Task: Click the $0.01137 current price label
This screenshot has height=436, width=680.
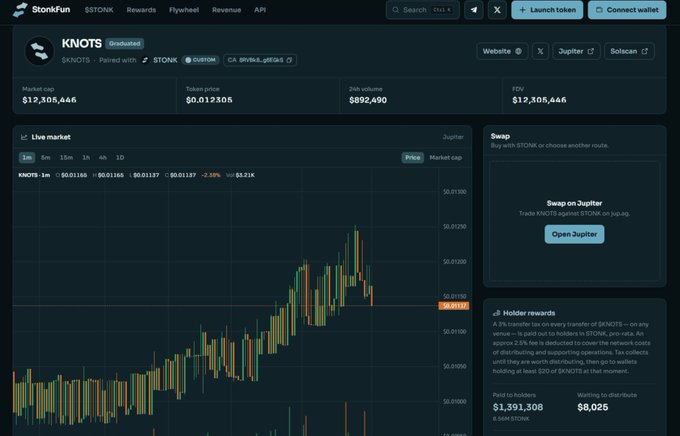Action: (x=454, y=306)
